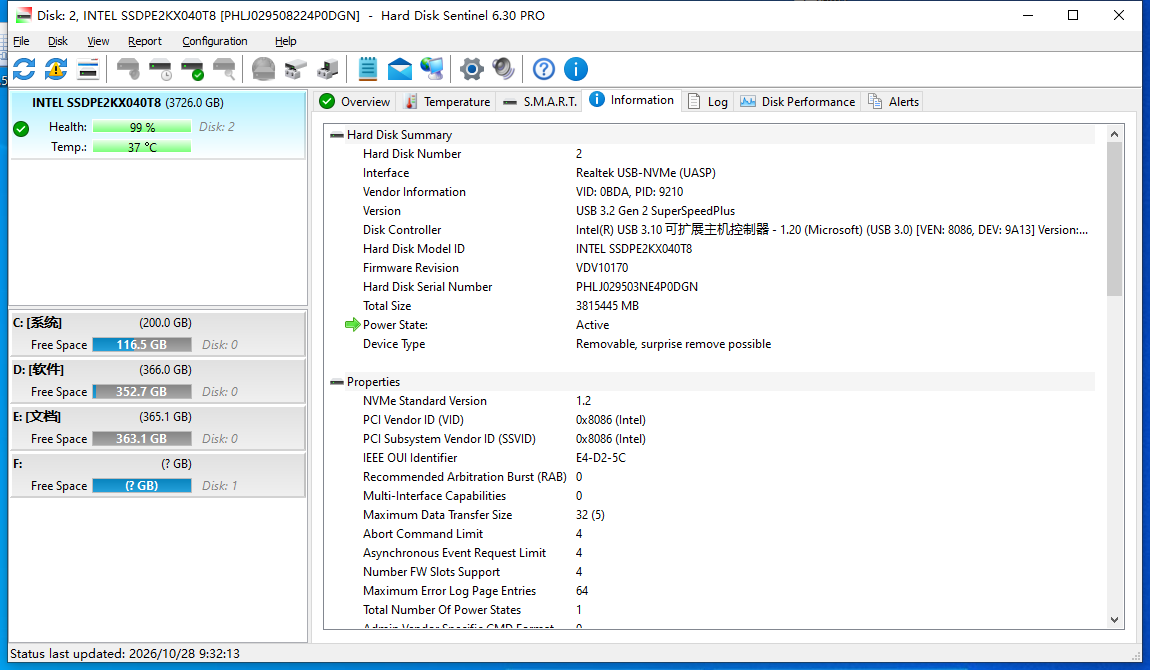Open the View menu
Image resolution: width=1150 pixels, height=670 pixels.
point(98,41)
